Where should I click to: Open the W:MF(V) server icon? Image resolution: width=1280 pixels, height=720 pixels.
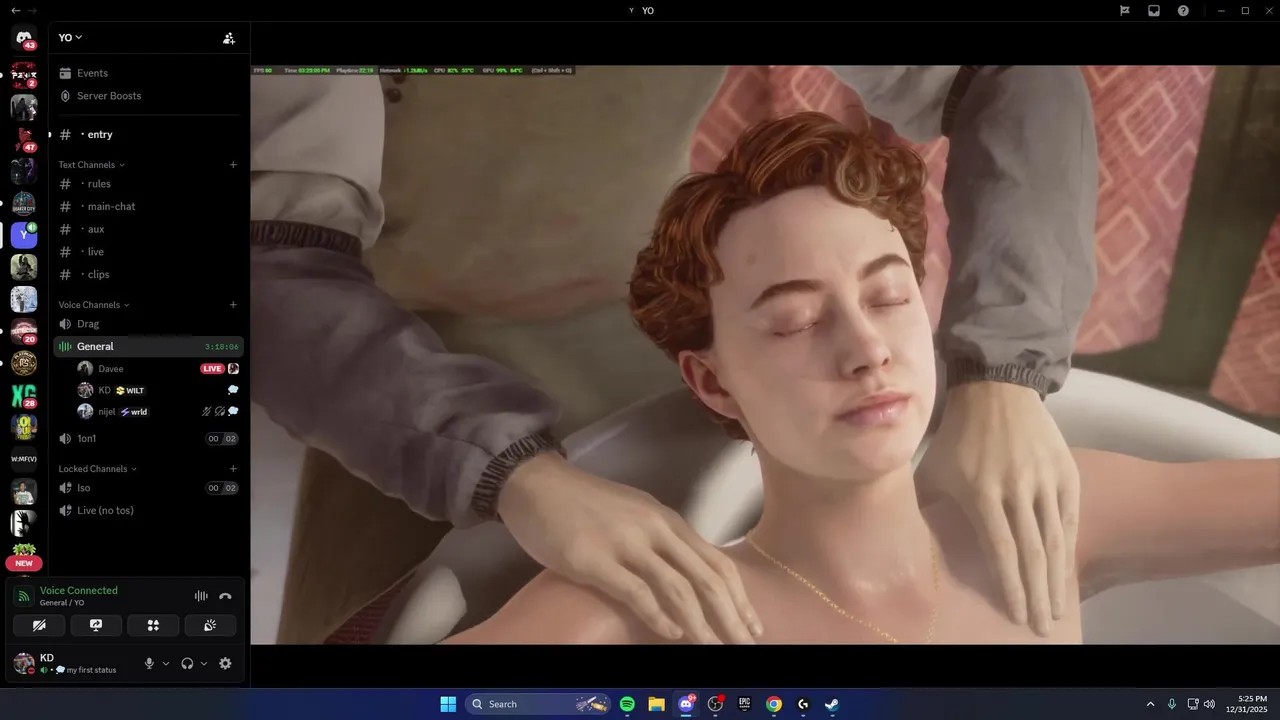24,459
